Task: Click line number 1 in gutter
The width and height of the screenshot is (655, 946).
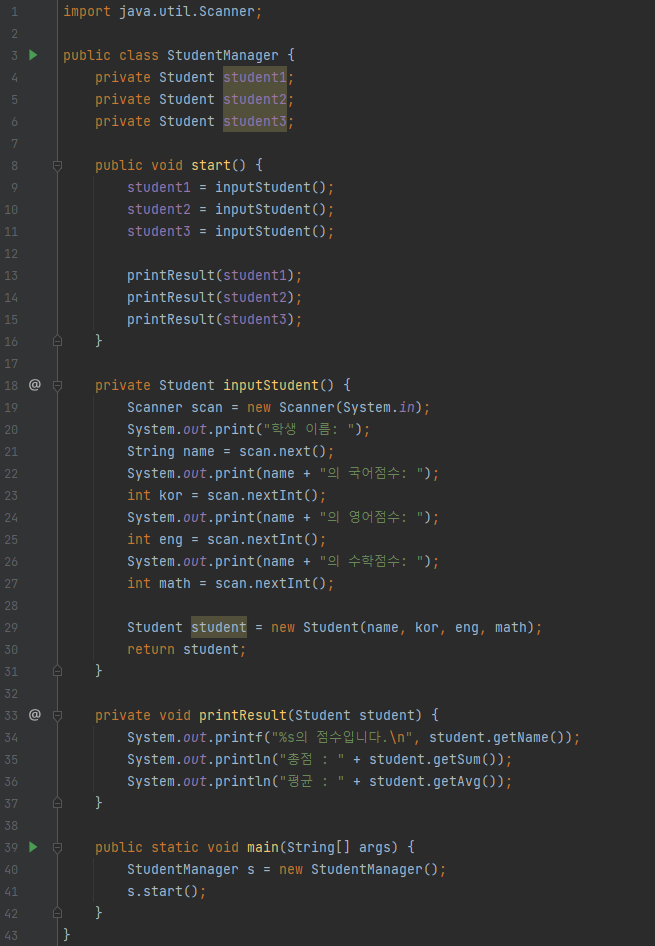Action: click(14, 11)
